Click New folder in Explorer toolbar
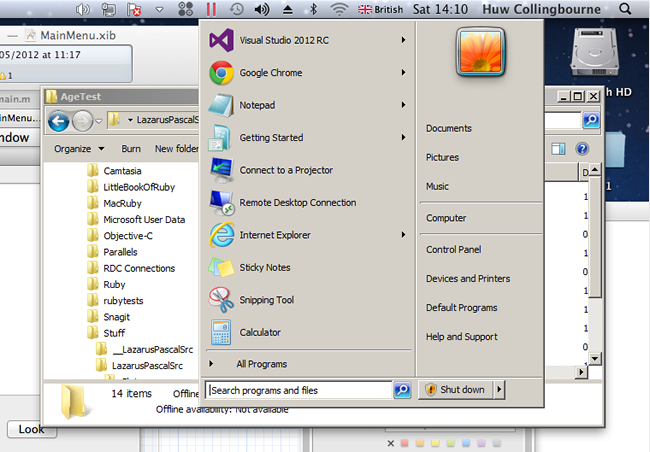 coord(177,149)
